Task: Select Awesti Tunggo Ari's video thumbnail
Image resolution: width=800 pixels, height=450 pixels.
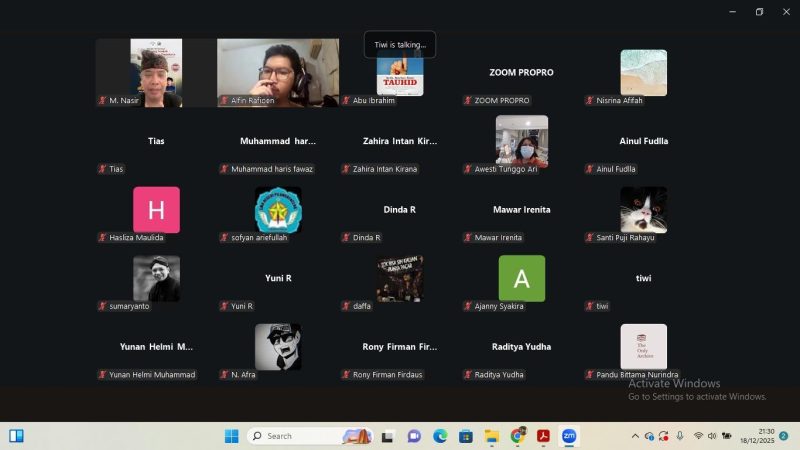Action: 521,140
